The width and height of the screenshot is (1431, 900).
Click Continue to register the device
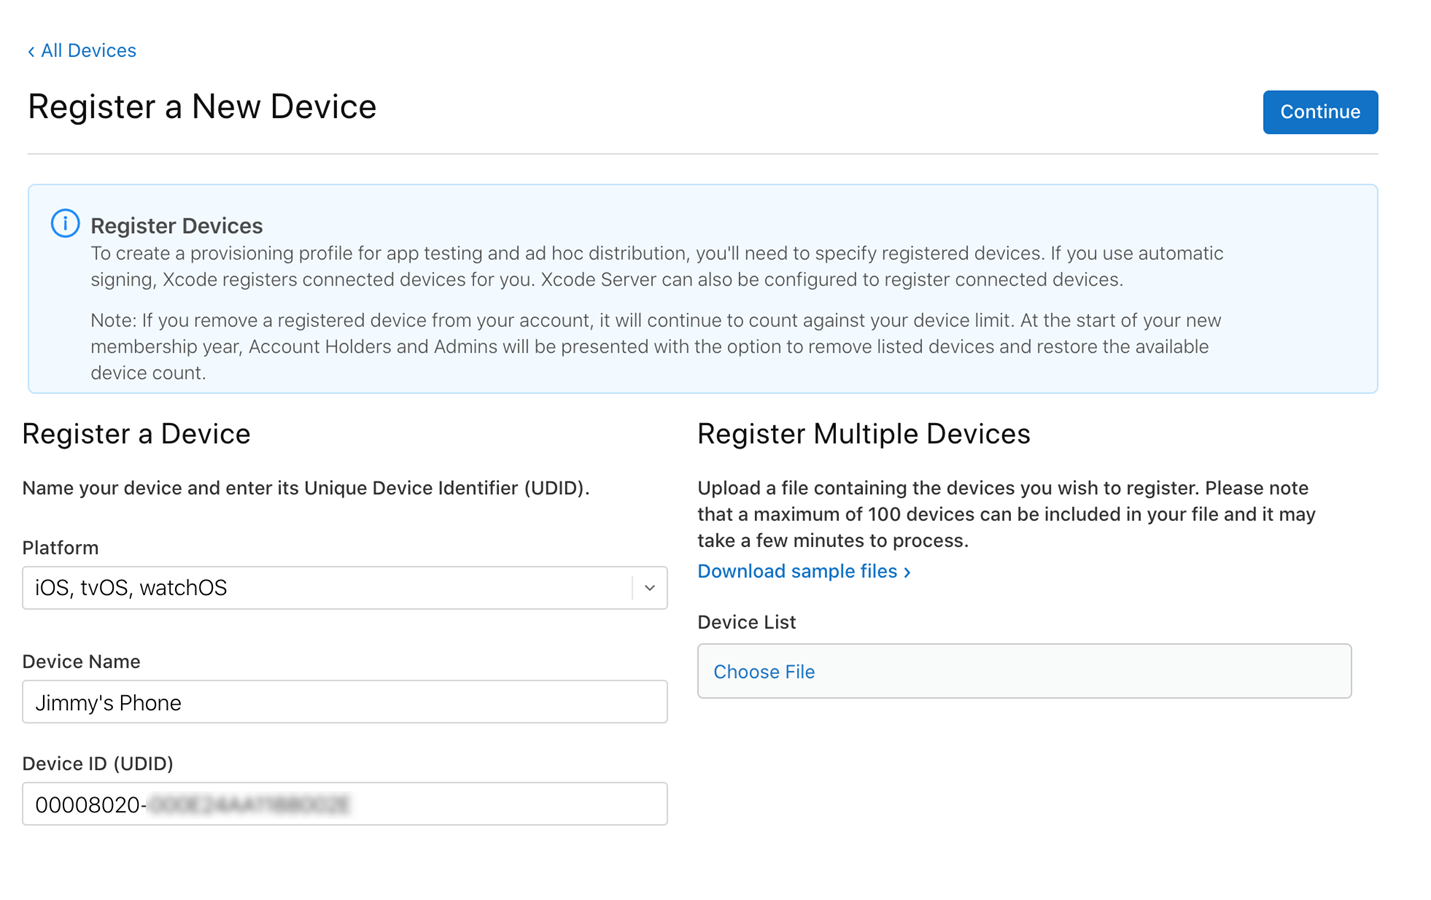[x=1319, y=112]
